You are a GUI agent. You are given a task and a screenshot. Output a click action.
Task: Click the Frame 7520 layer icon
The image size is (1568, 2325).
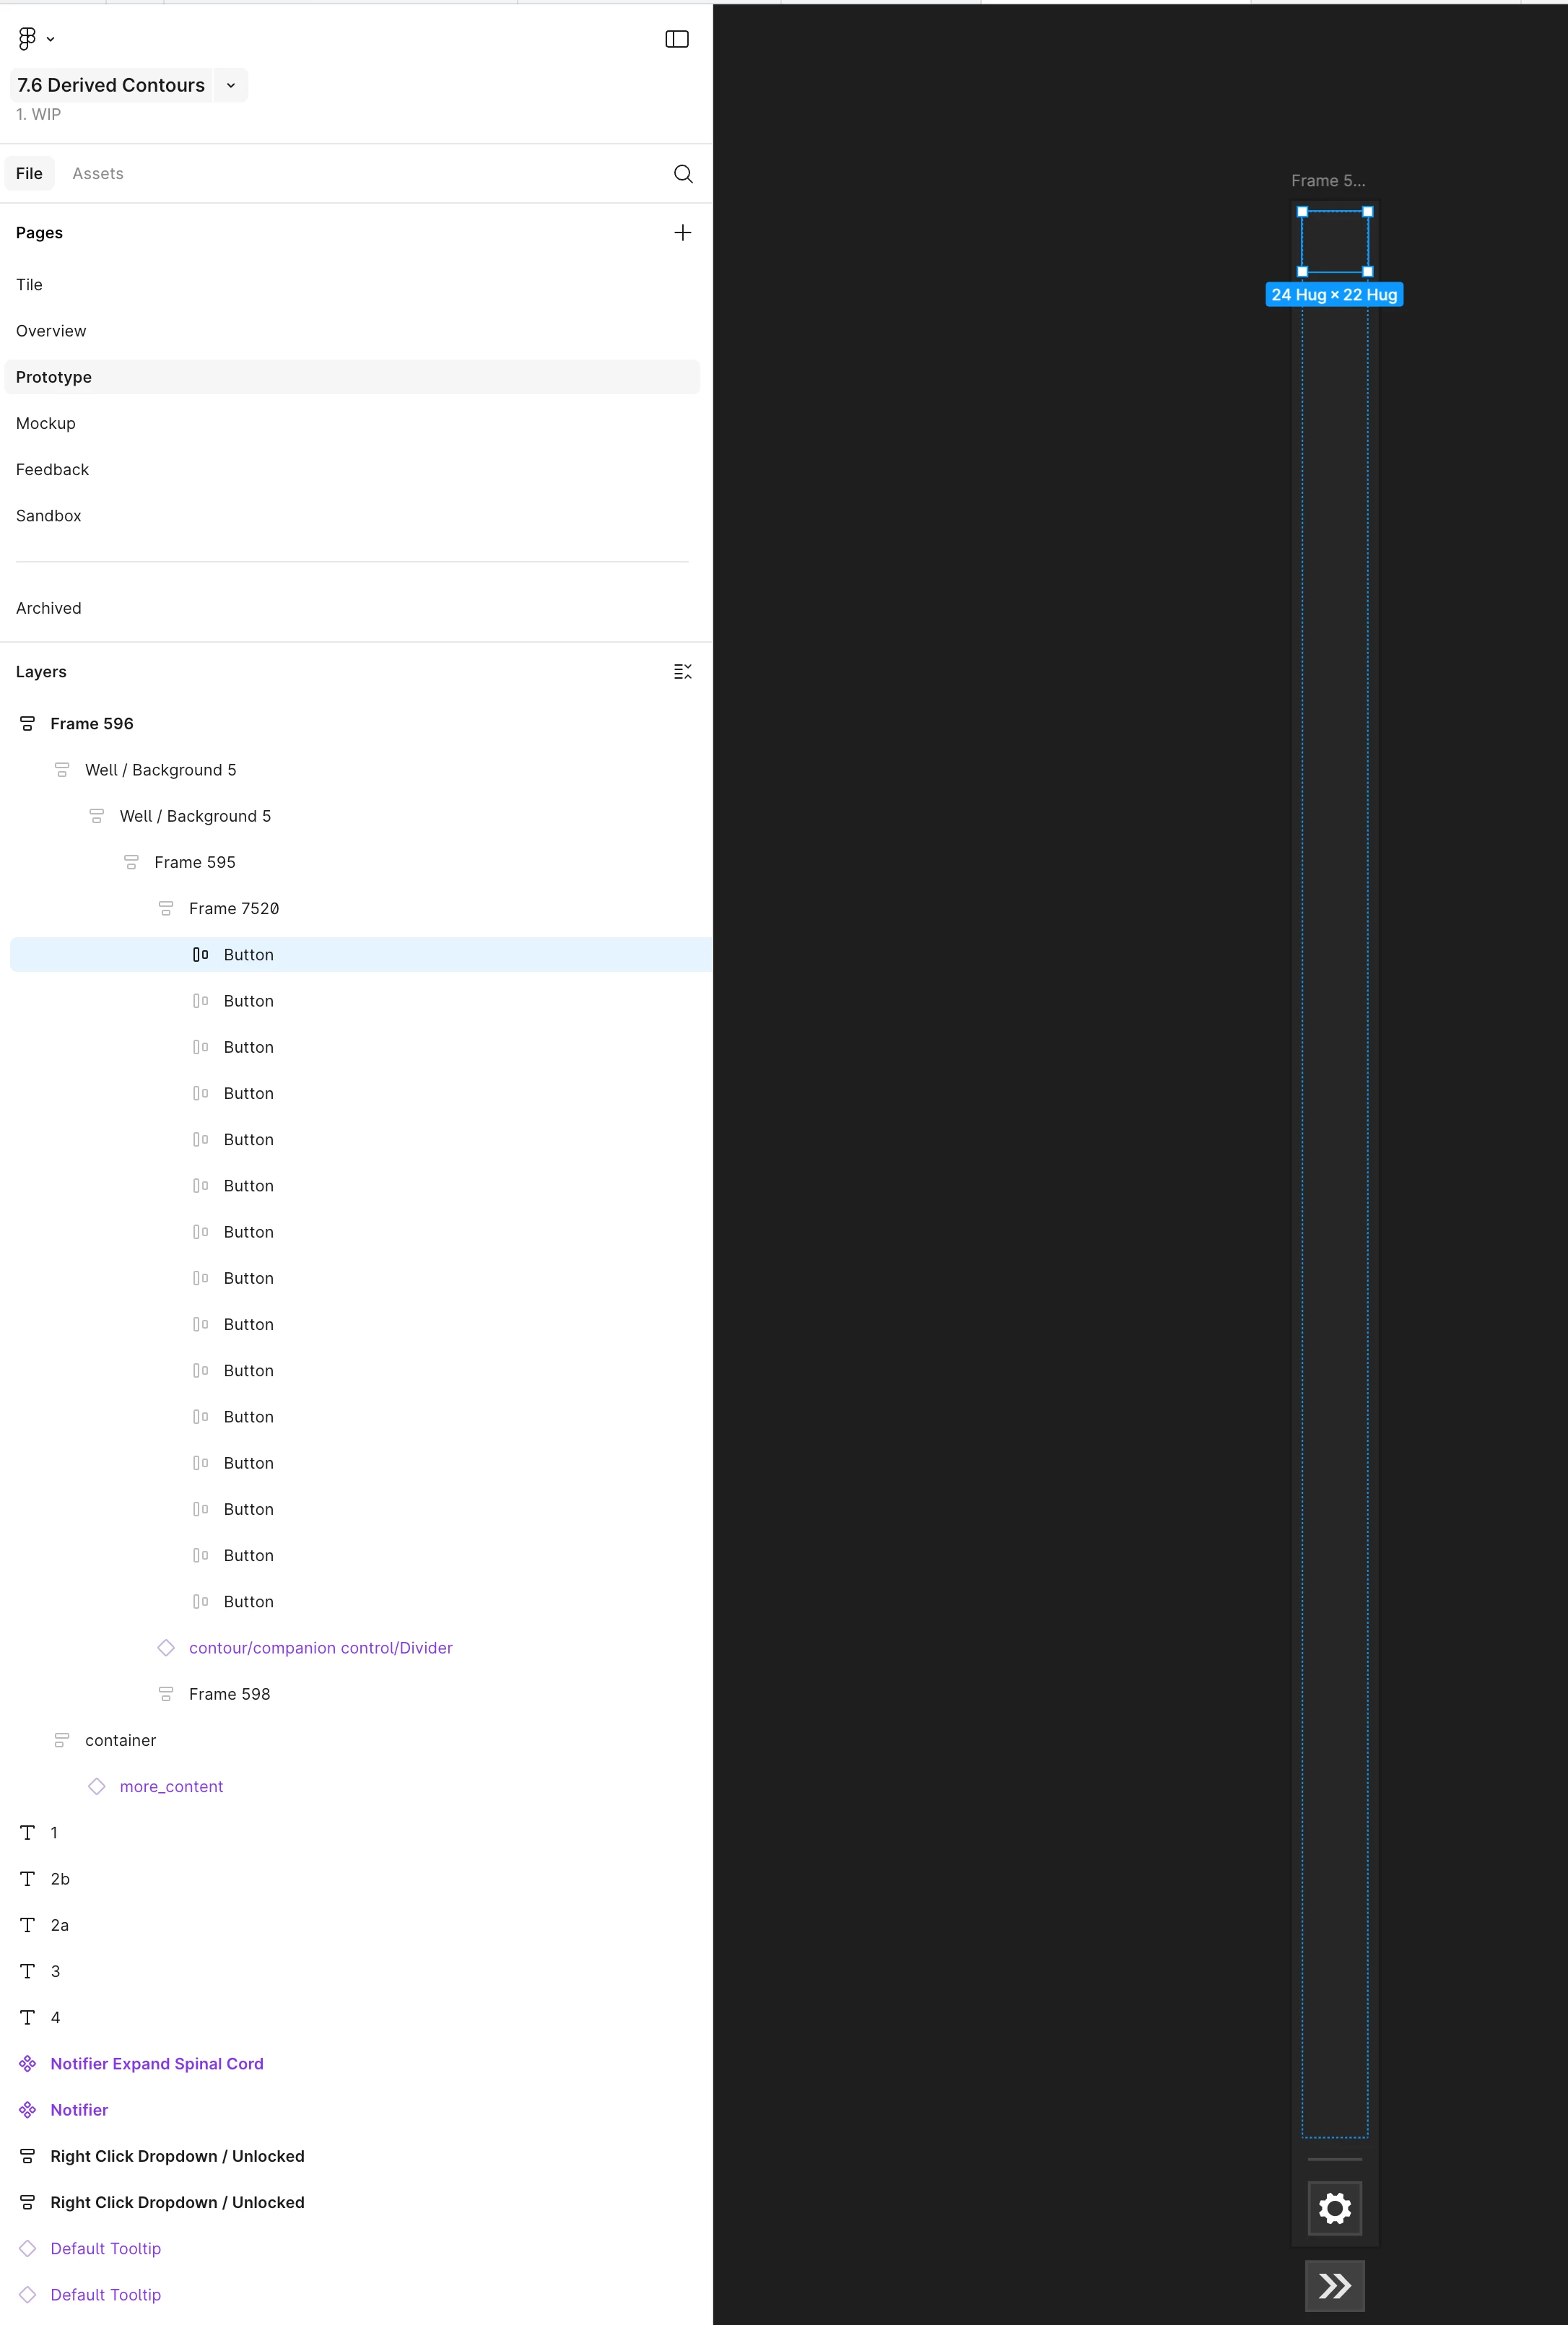[x=166, y=908]
